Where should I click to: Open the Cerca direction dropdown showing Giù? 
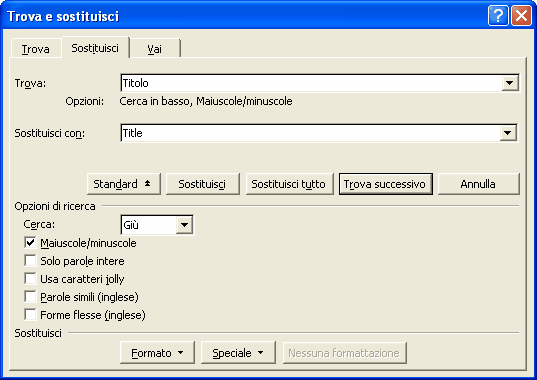pos(185,225)
